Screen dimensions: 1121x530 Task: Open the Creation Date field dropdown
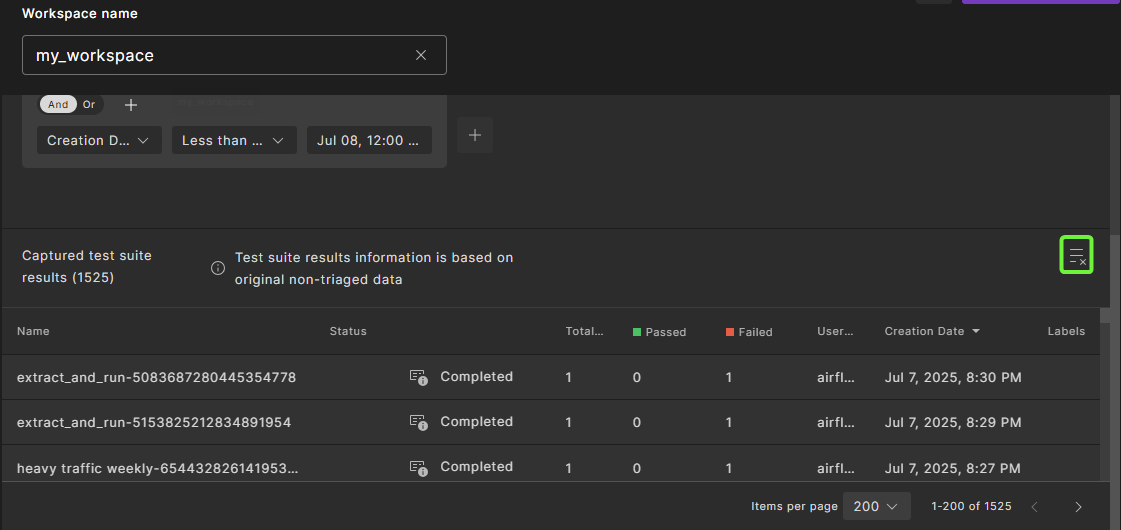(98, 141)
